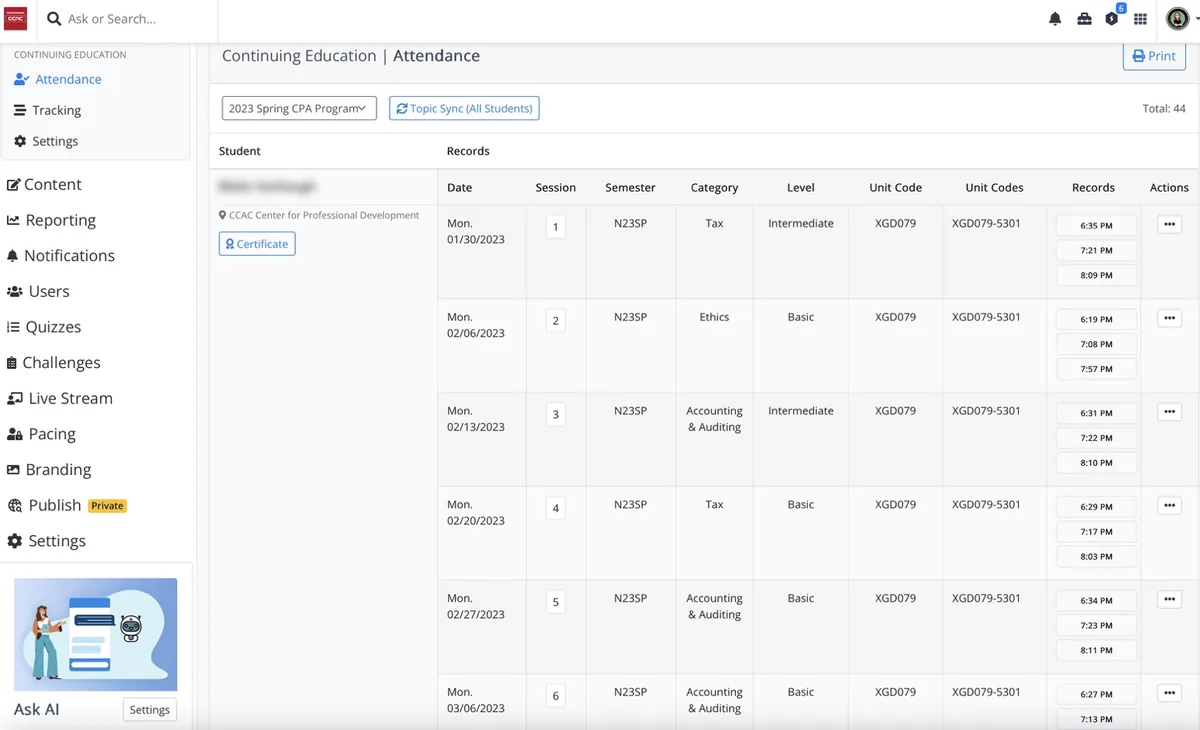Click the Print button
1200x730 pixels.
pyautogui.click(x=1154, y=56)
